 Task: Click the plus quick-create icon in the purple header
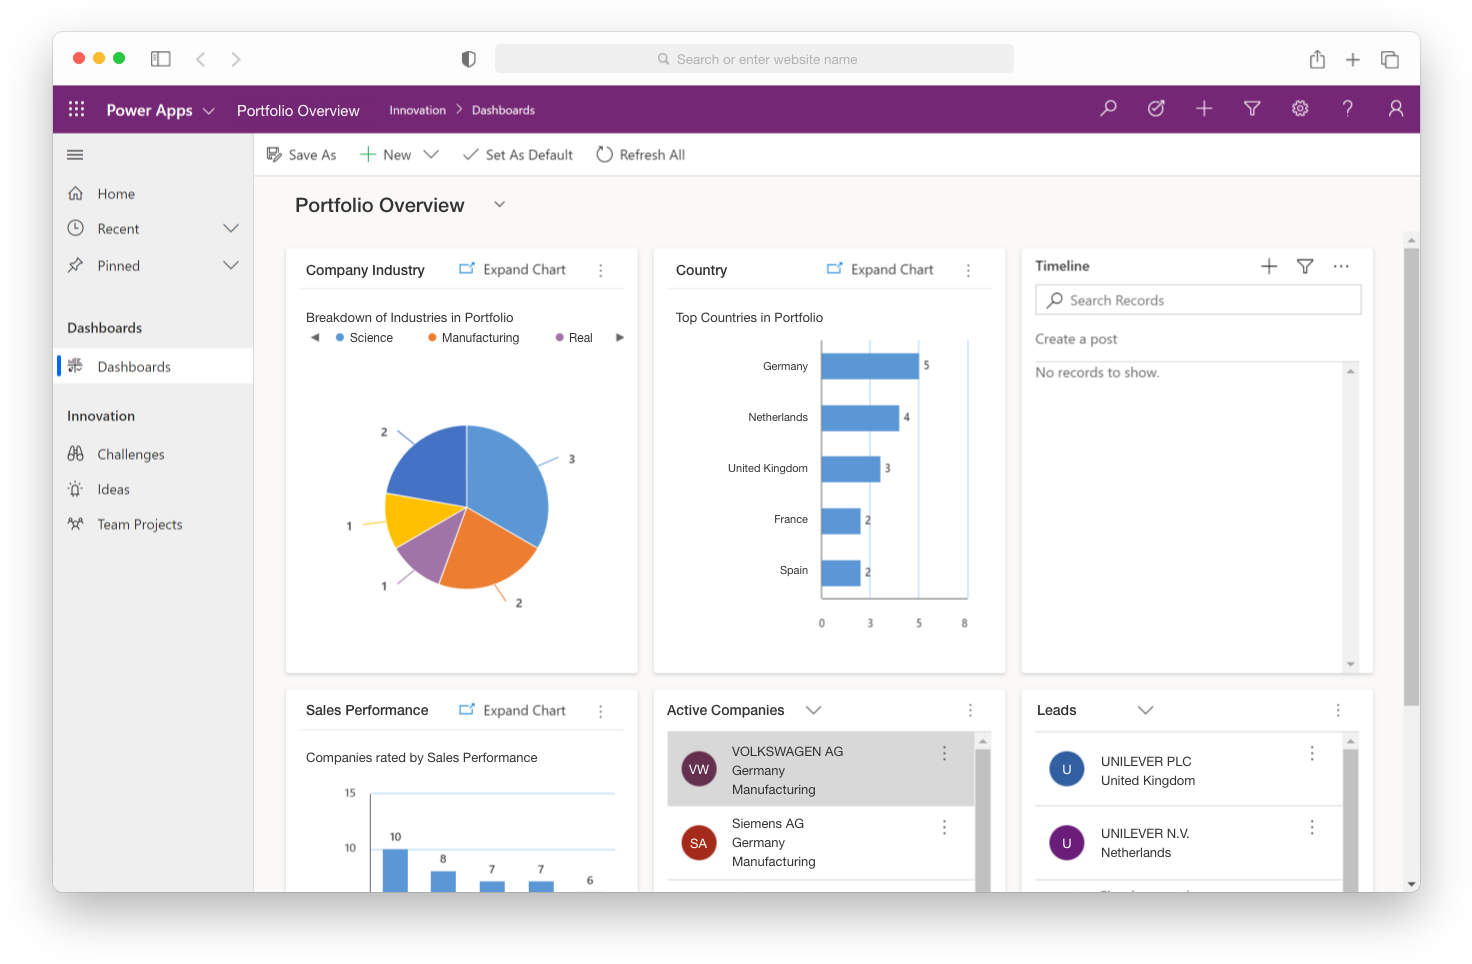[x=1204, y=108]
